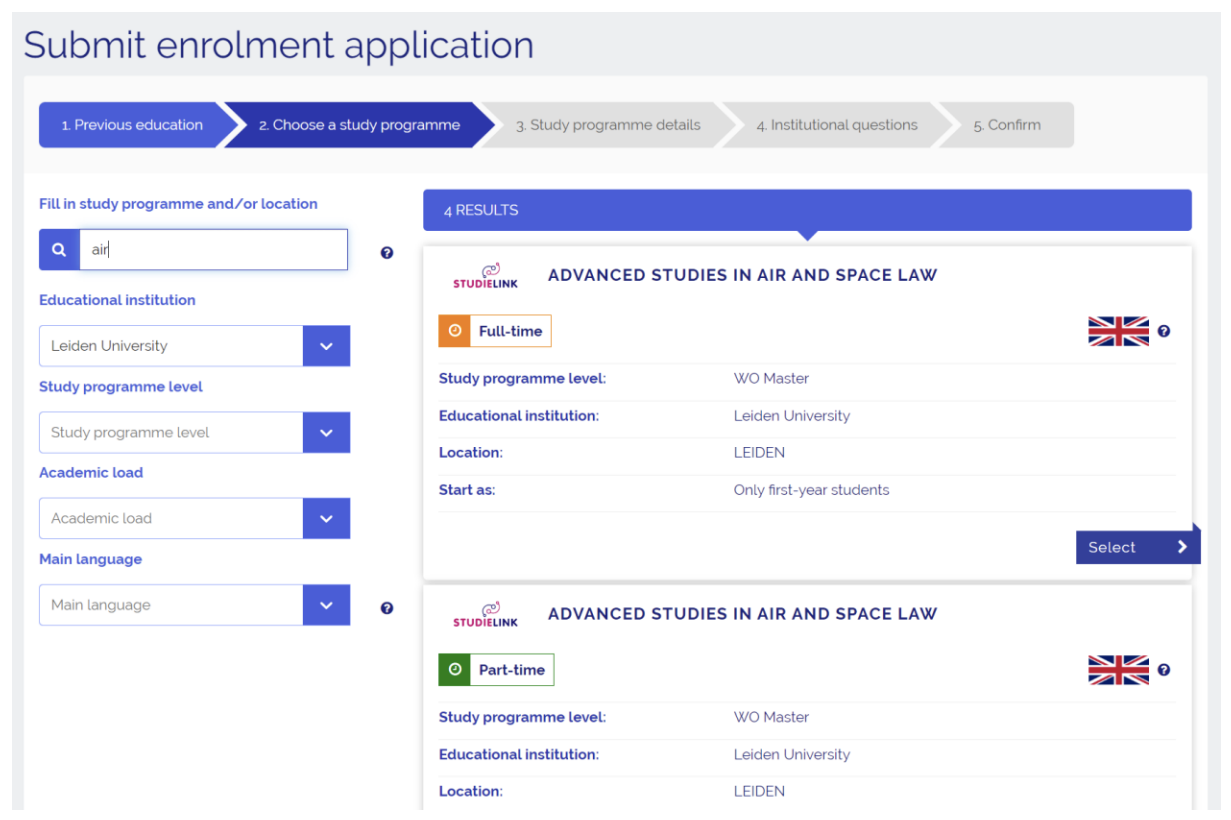Open the Academic load dropdown
Image resolution: width=1231 pixels, height=820 pixels.
click(x=326, y=519)
